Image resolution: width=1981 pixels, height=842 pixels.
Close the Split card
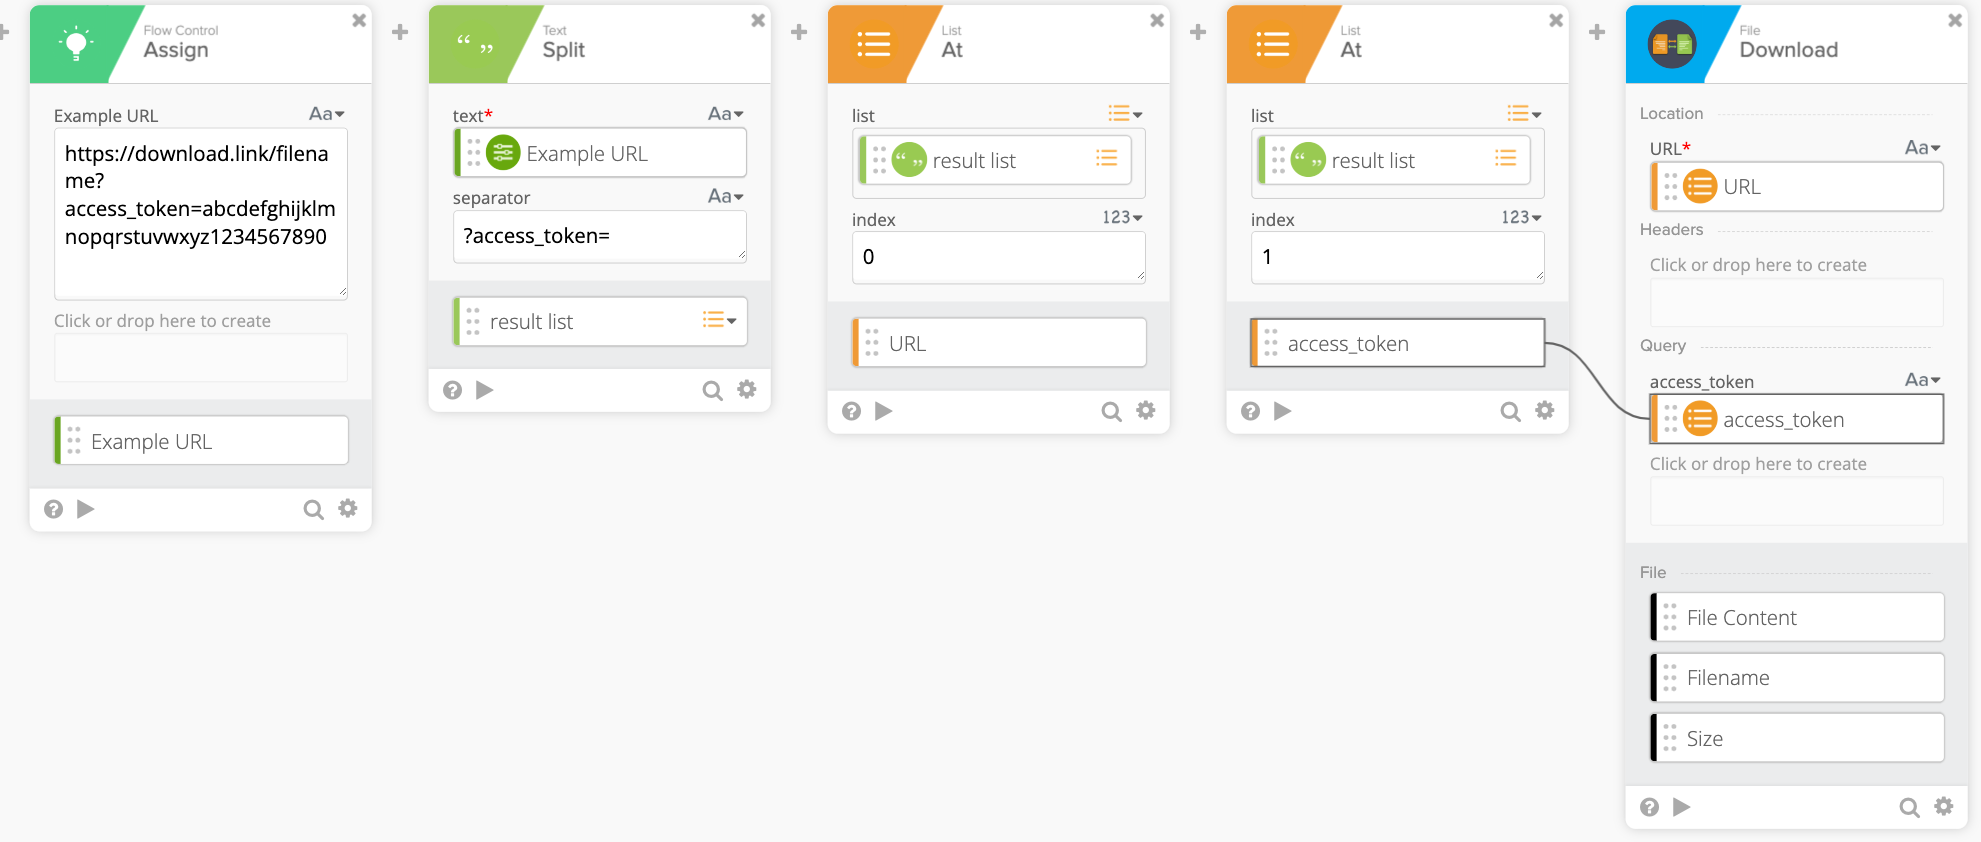click(x=758, y=20)
